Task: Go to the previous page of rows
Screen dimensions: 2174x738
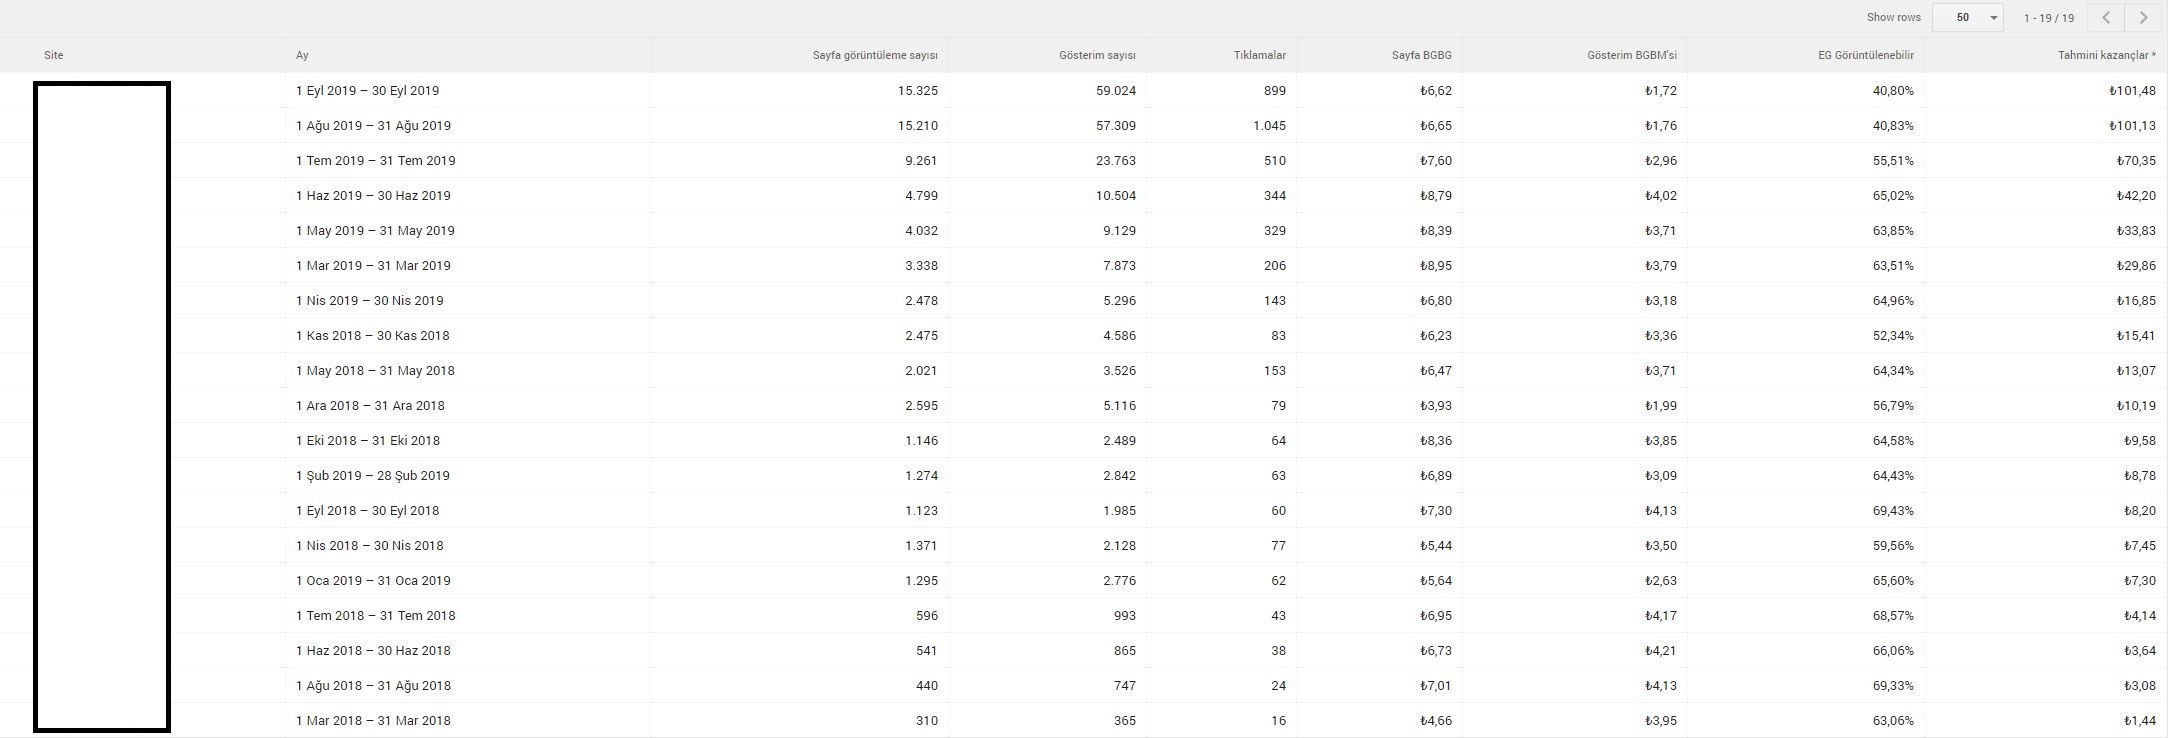Action: click(2107, 17)
